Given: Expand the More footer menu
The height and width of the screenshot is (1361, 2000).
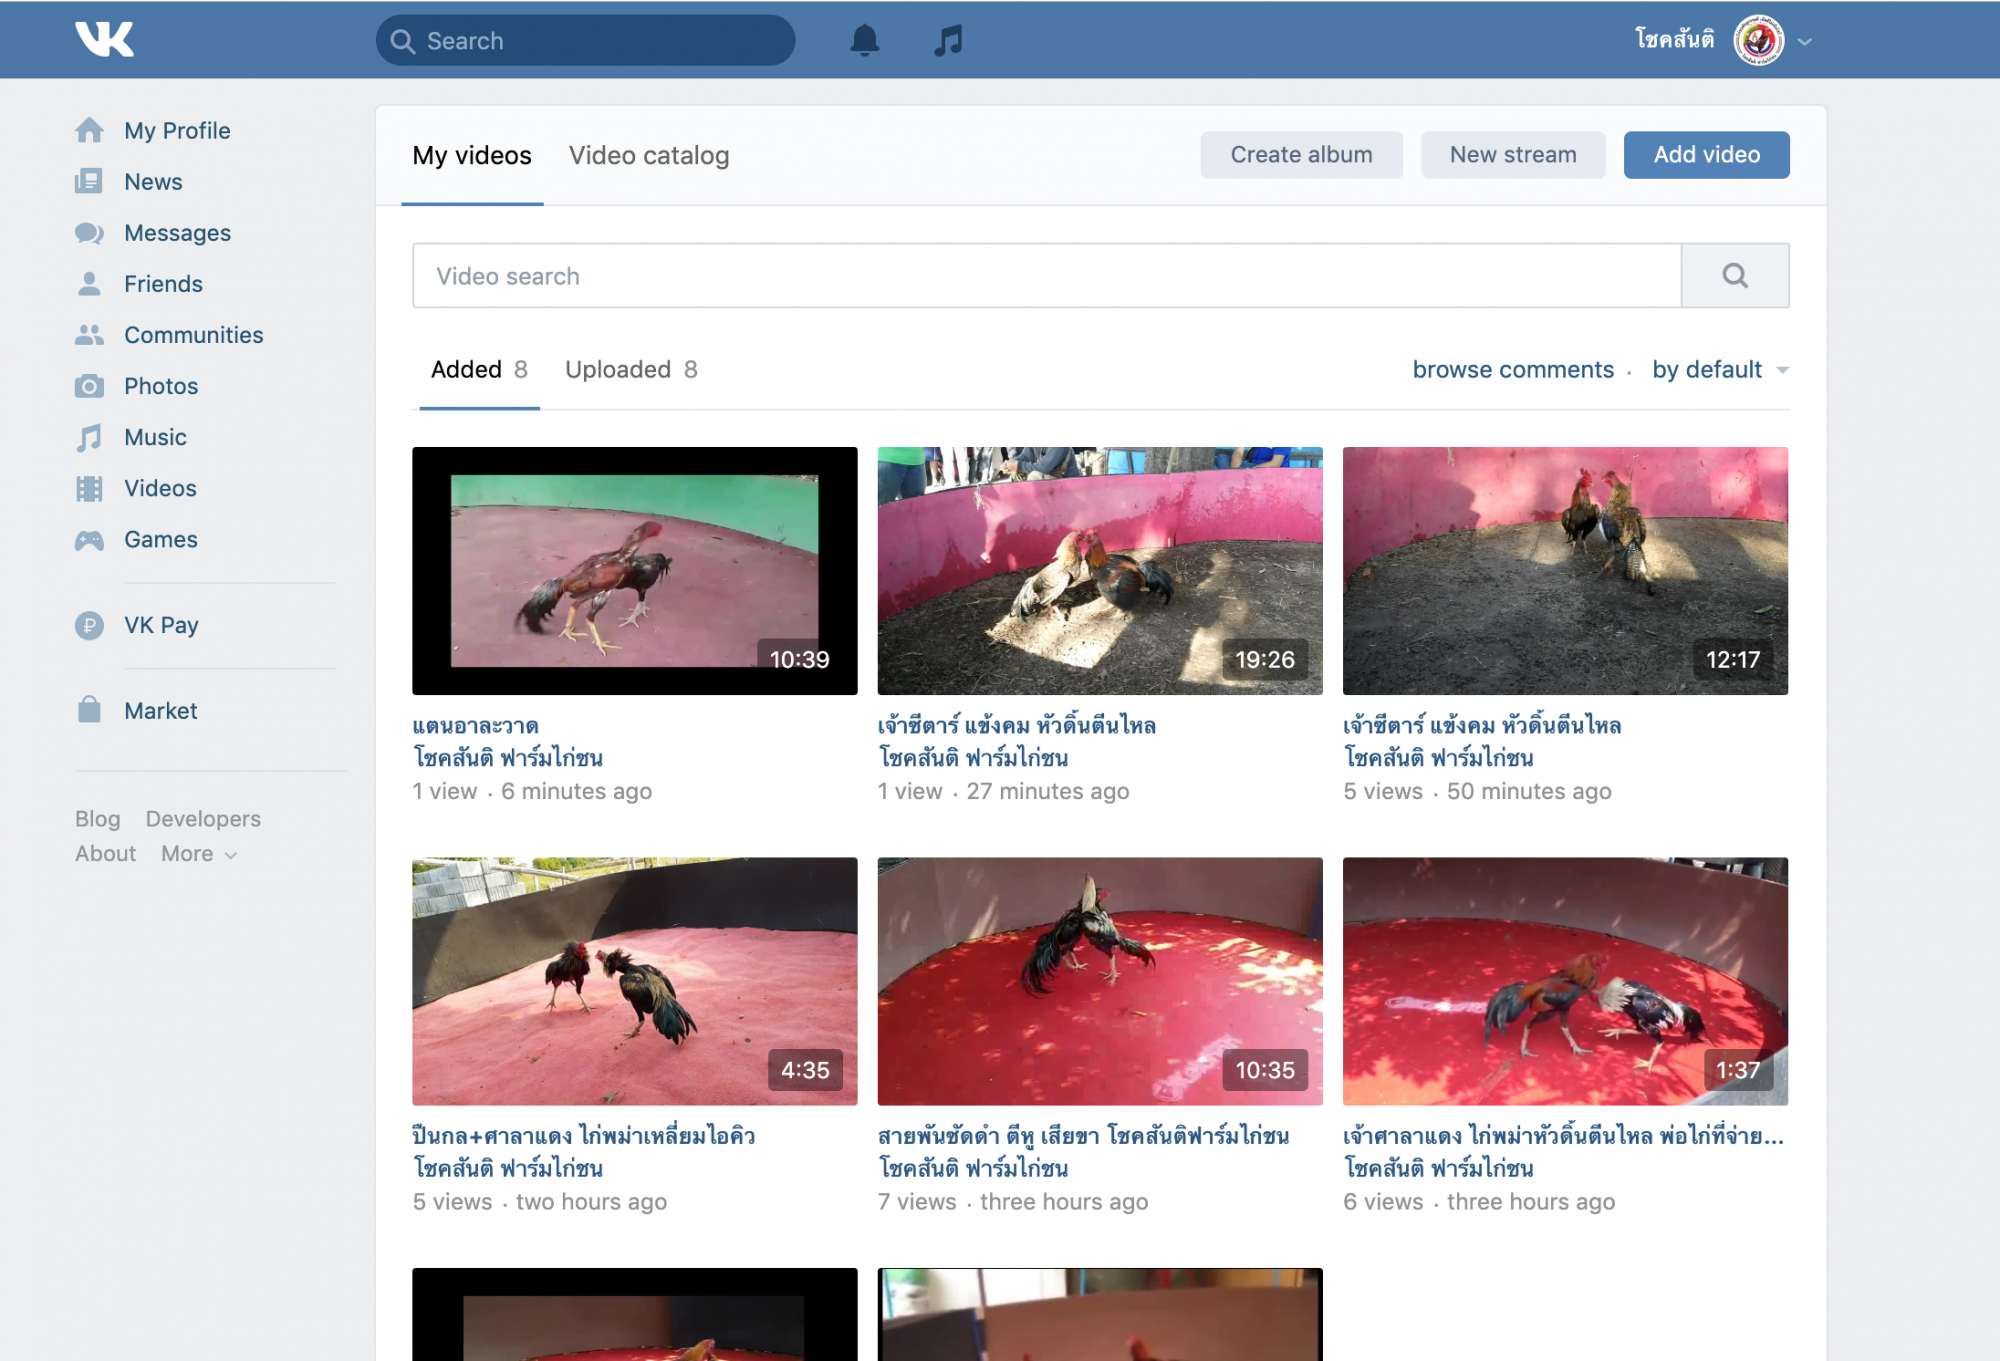Looking at the screenshot, I should tap(198, 854).
